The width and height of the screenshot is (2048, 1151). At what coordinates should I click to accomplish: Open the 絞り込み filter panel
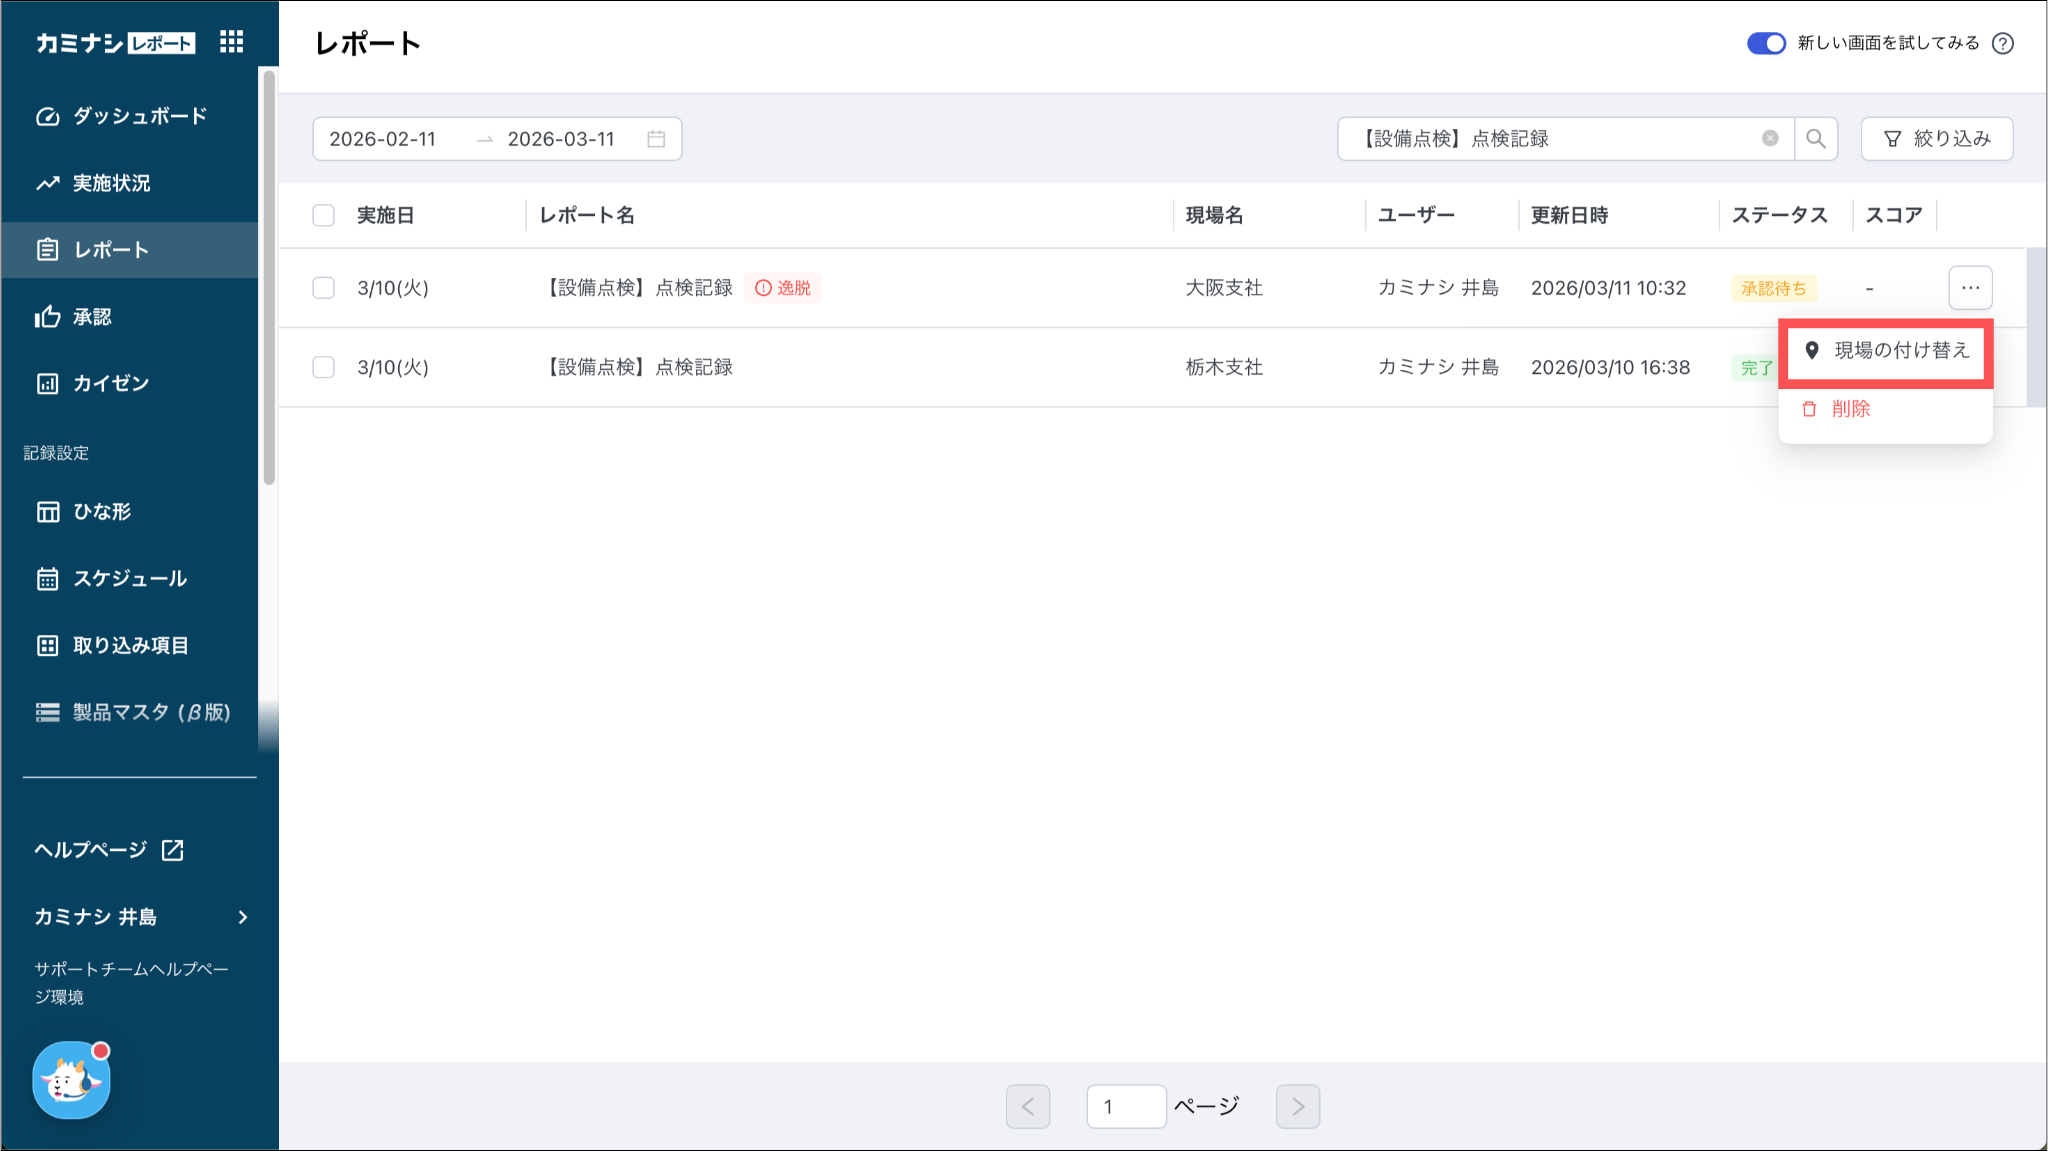(x=1936, y=139)
